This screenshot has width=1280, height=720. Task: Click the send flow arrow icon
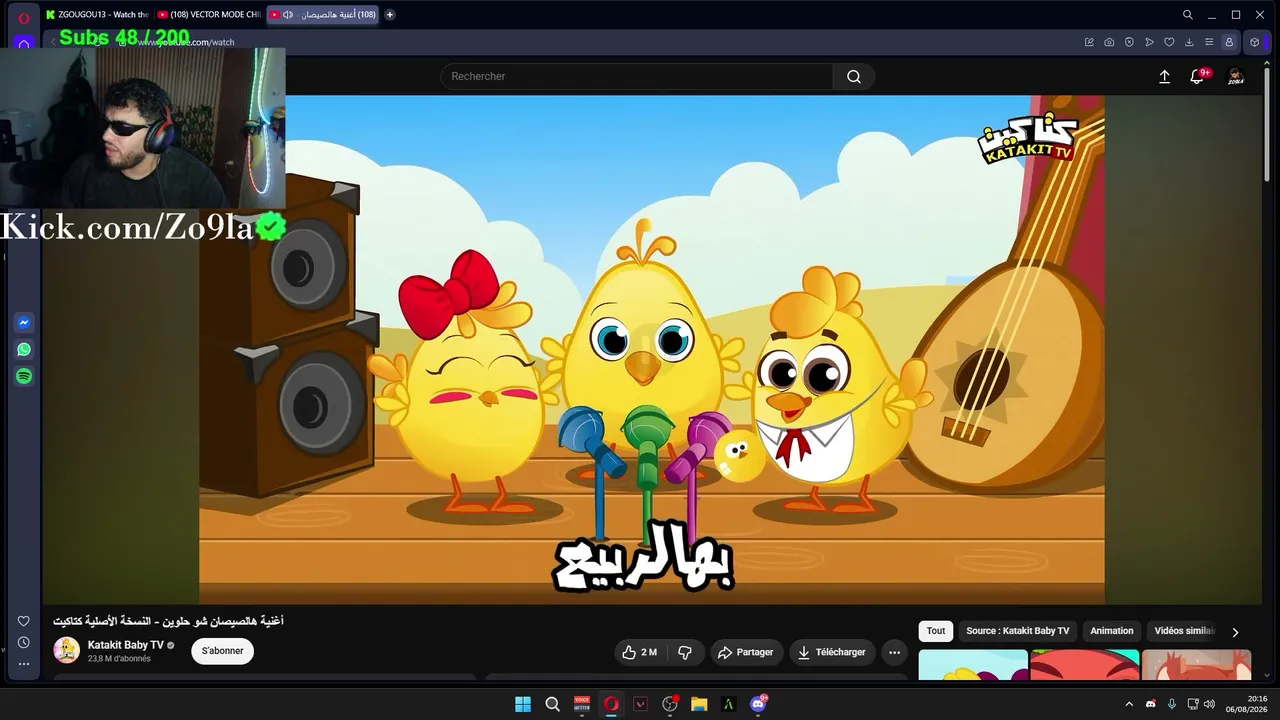pyautogui.click(x=1149, y=42)
